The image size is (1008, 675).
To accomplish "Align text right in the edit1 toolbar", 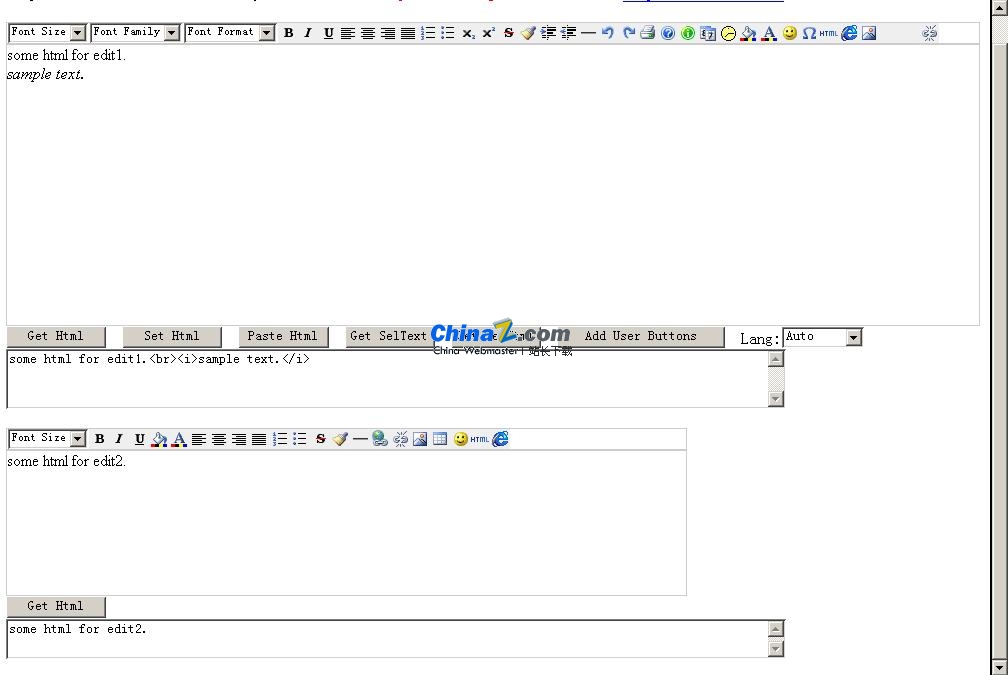I will click(388, 33).
